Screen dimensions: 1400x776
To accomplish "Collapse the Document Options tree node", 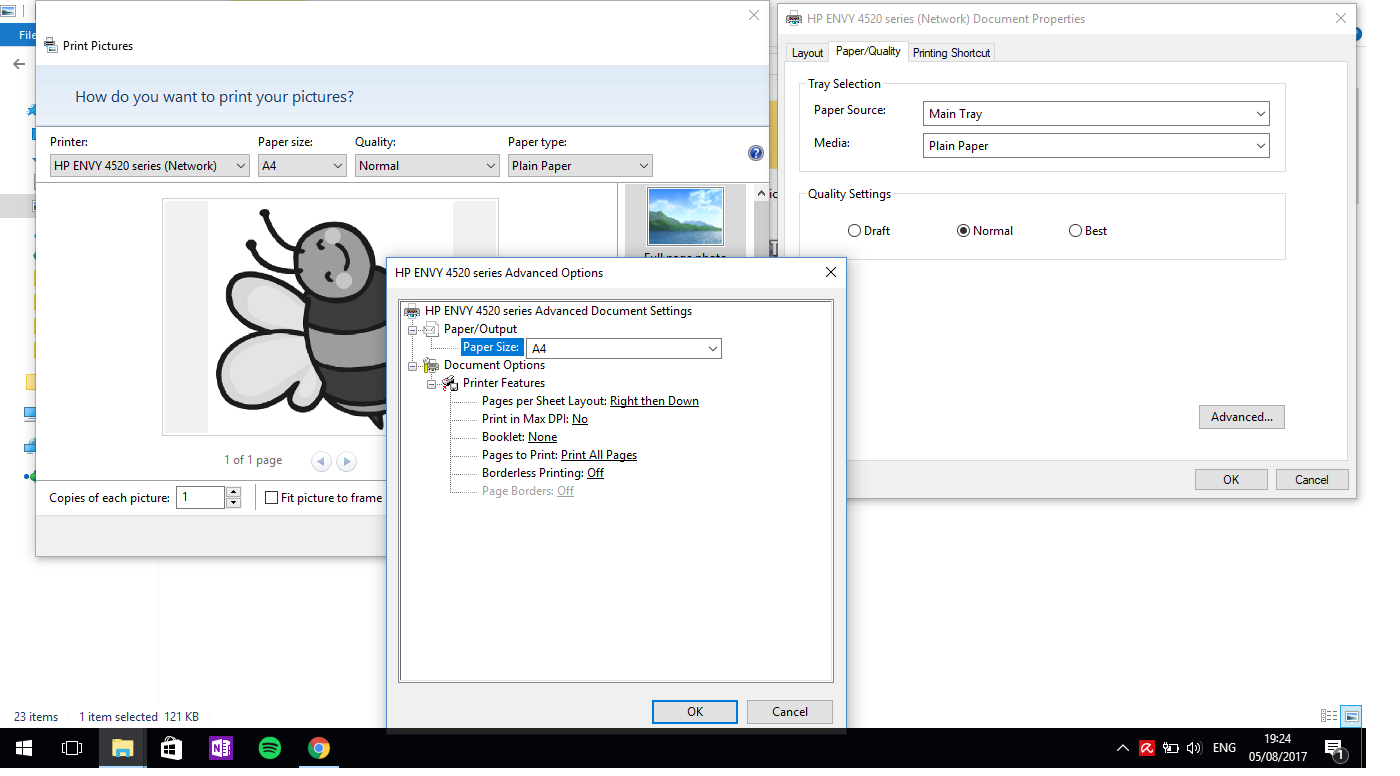I will click(412, 366).
